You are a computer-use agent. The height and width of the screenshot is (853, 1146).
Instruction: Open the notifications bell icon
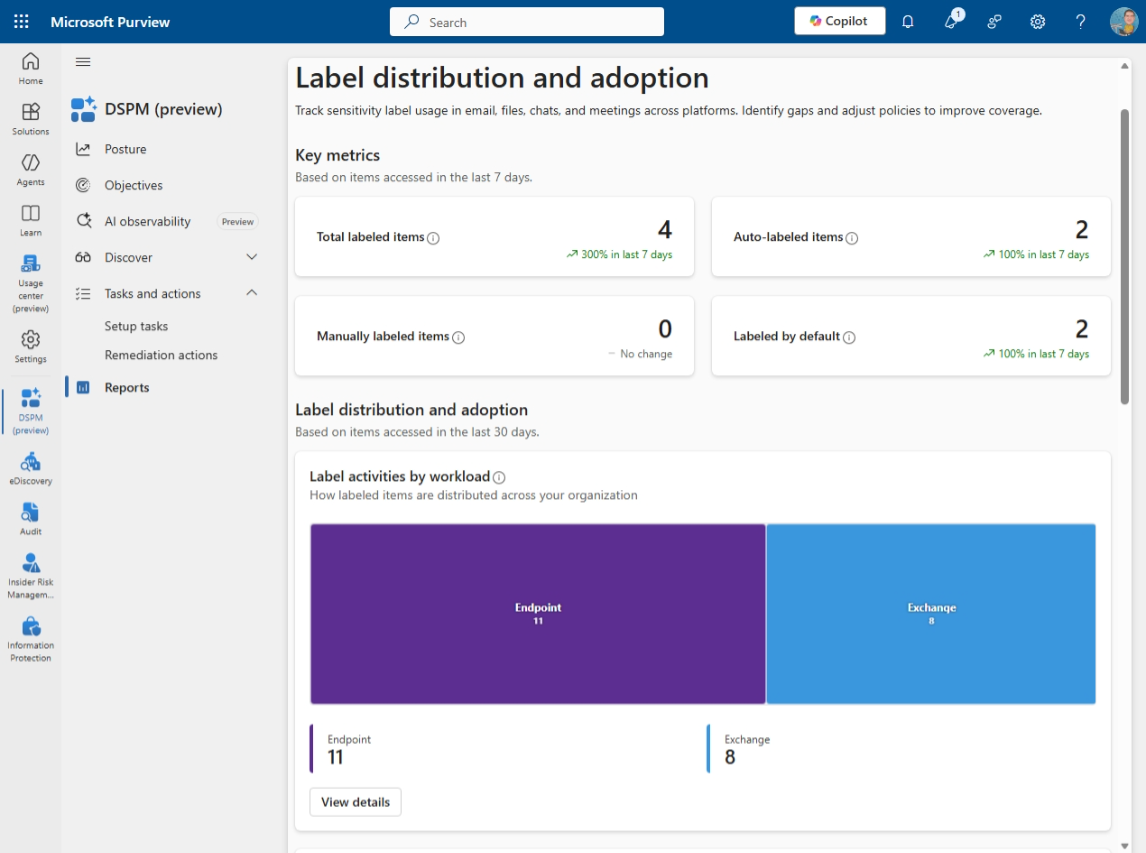tap(908, 21)
